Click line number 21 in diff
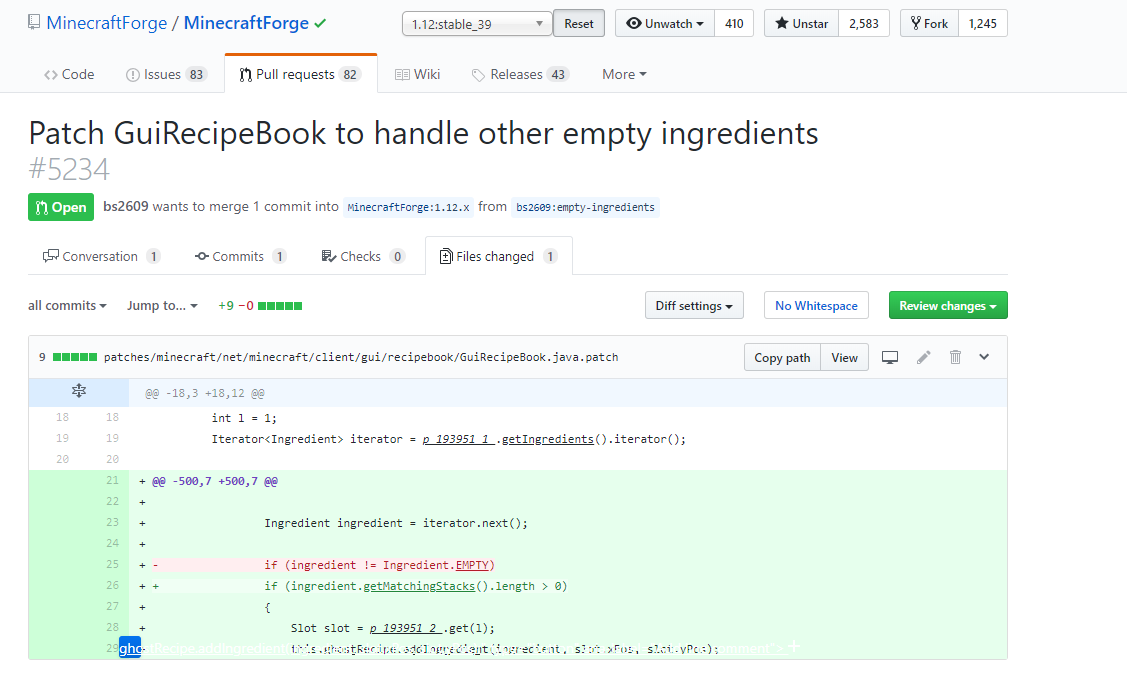The width and height of the screenshot is (1127, 679). coord(112,481)
